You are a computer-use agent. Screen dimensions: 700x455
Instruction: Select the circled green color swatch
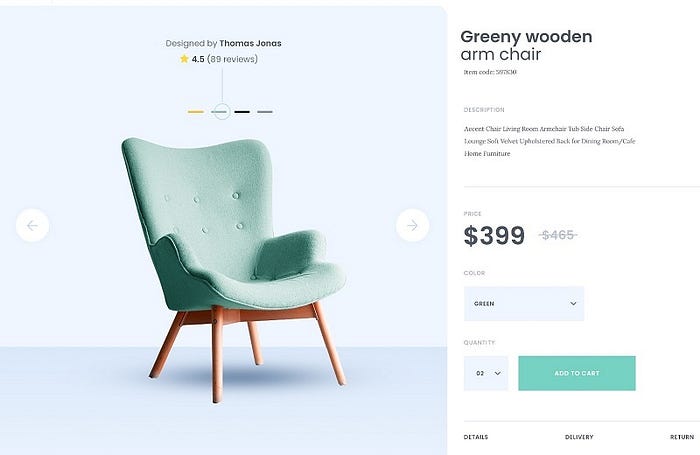[x=220, y=112]
